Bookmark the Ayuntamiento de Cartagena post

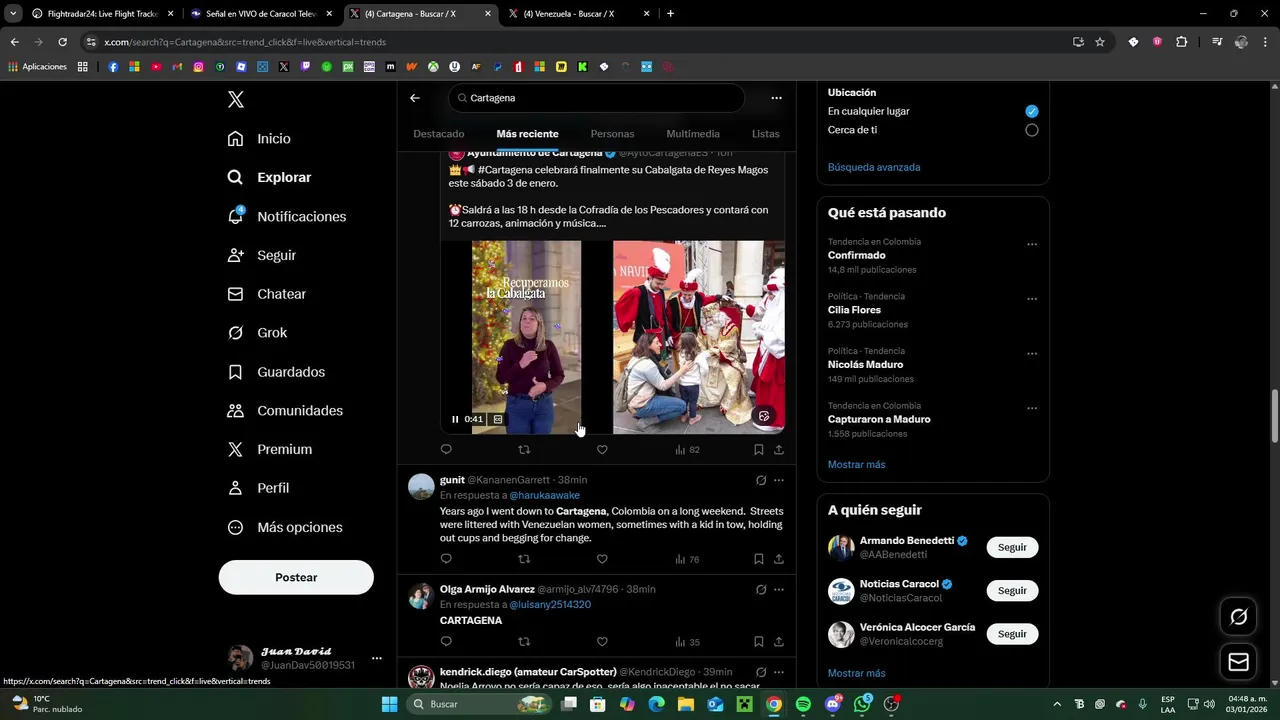(759, 450)
